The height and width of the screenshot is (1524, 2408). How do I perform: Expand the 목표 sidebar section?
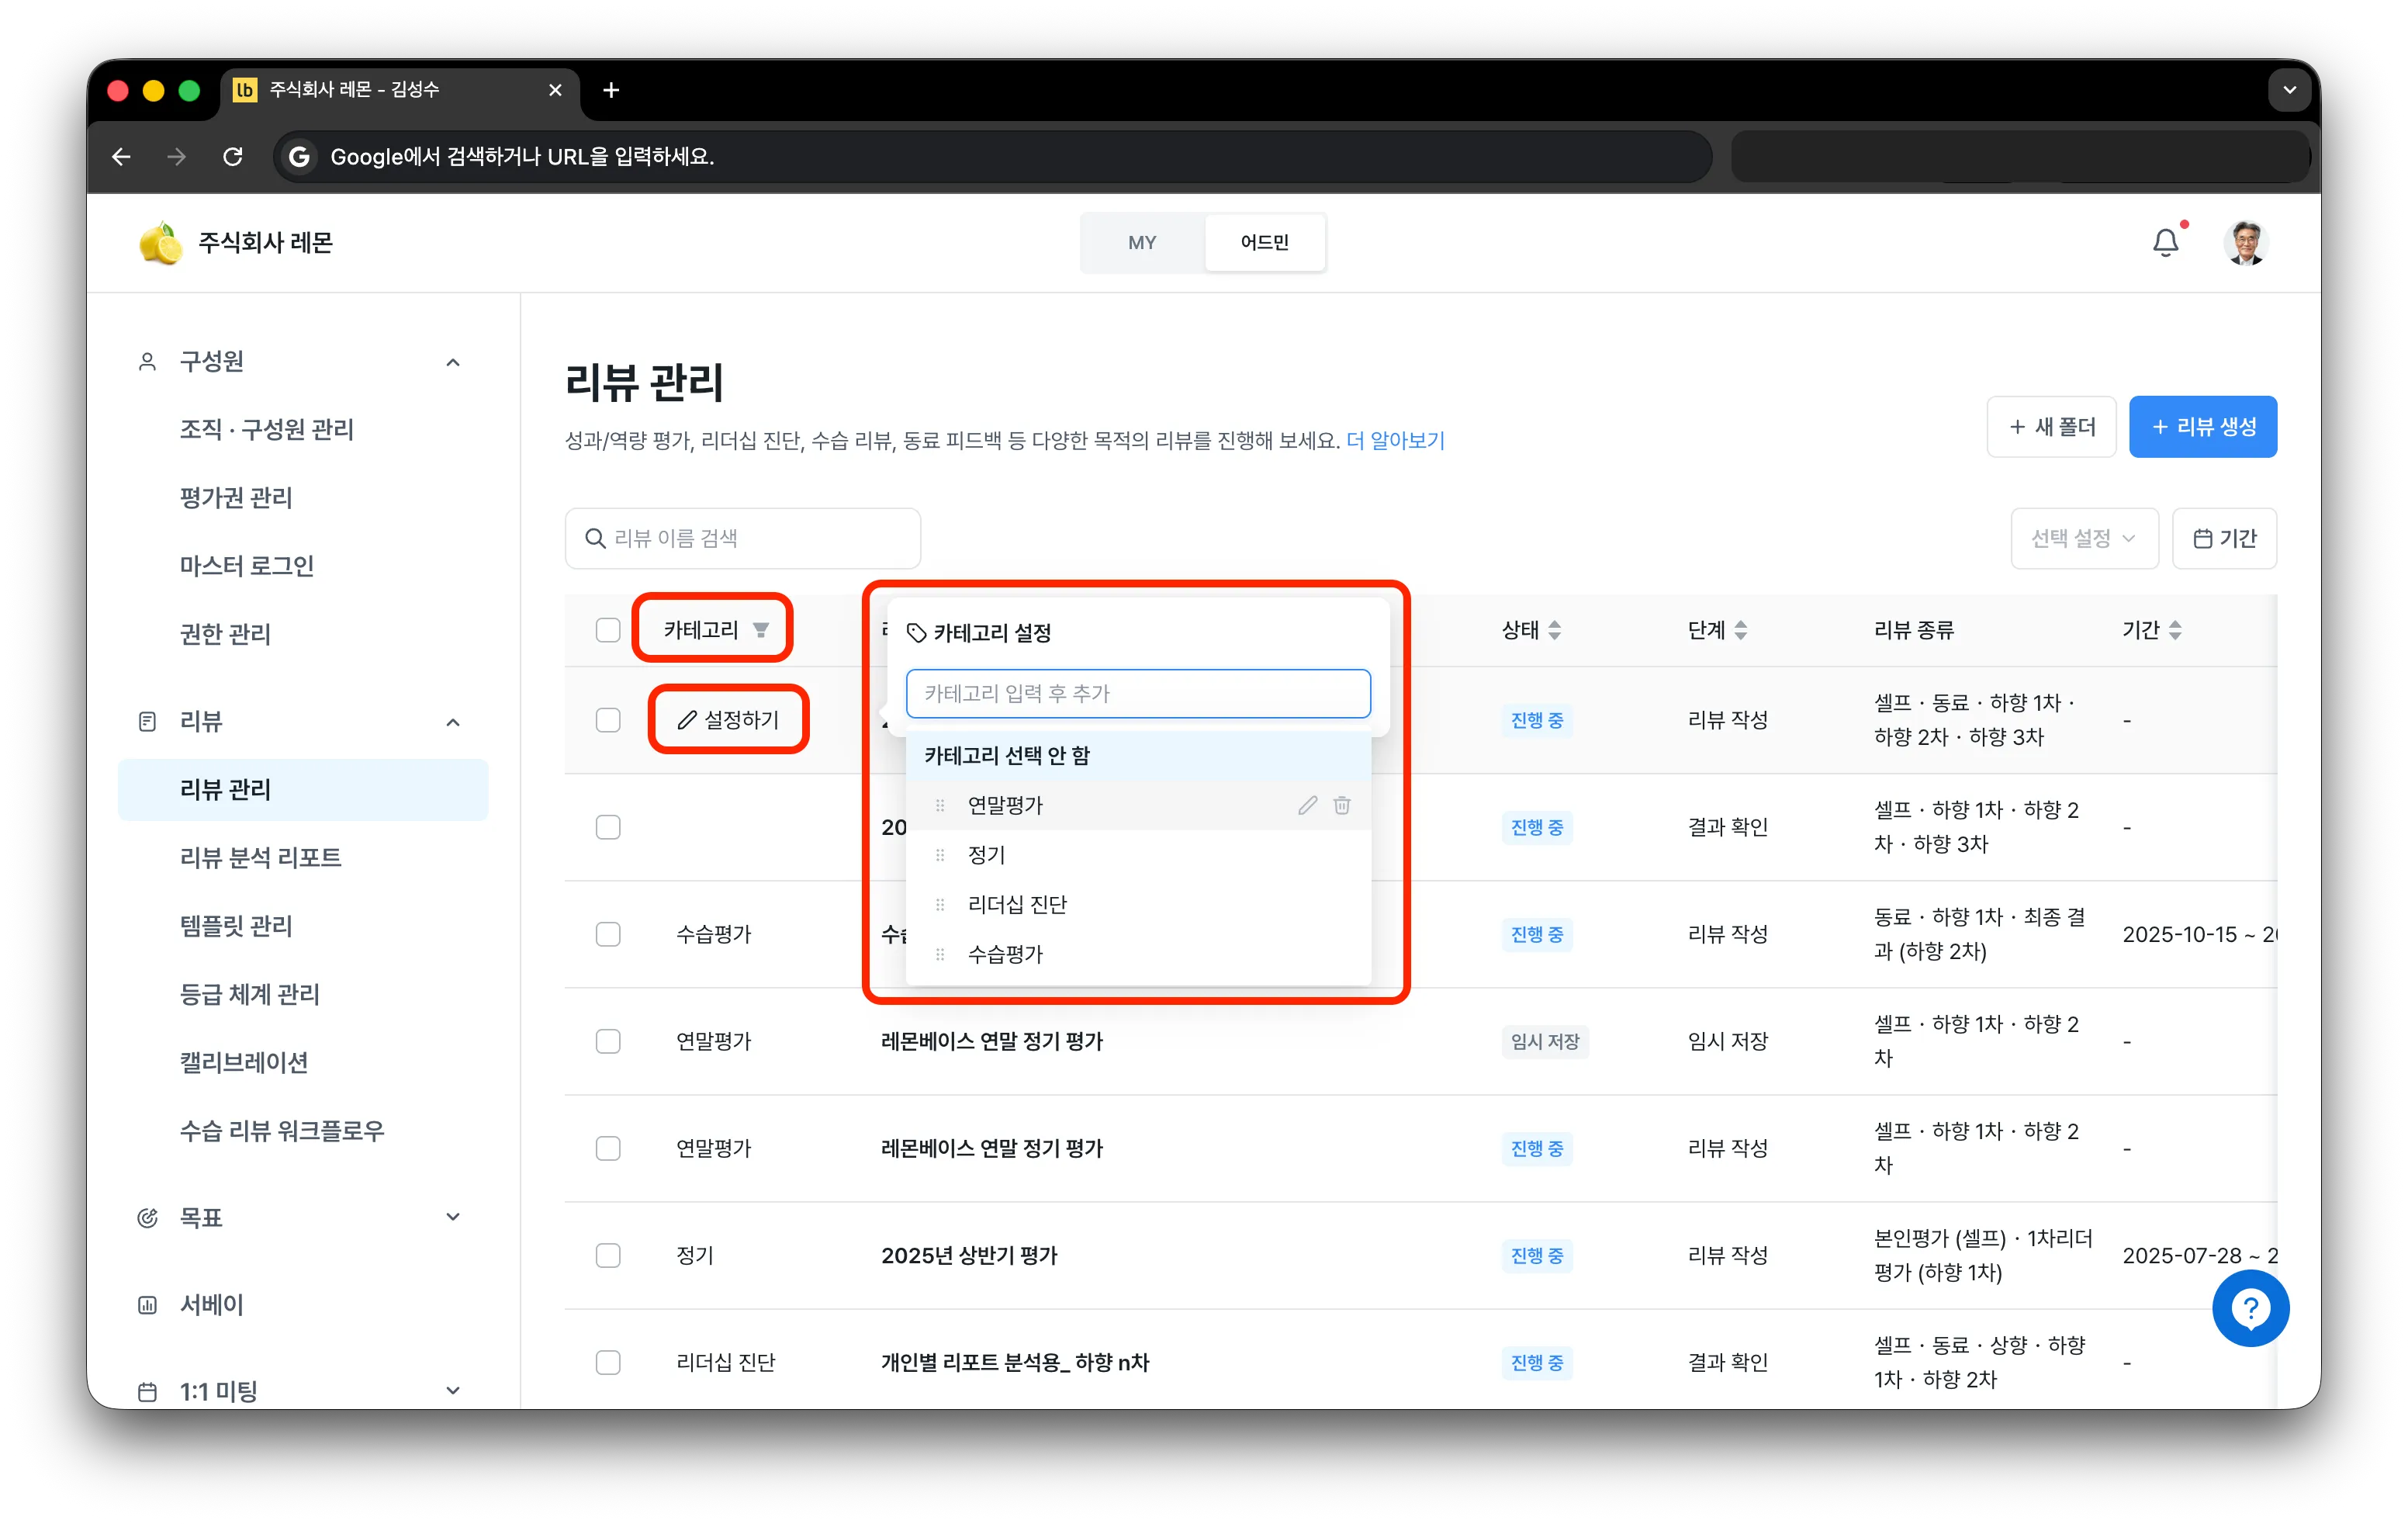pos(453,1217)
